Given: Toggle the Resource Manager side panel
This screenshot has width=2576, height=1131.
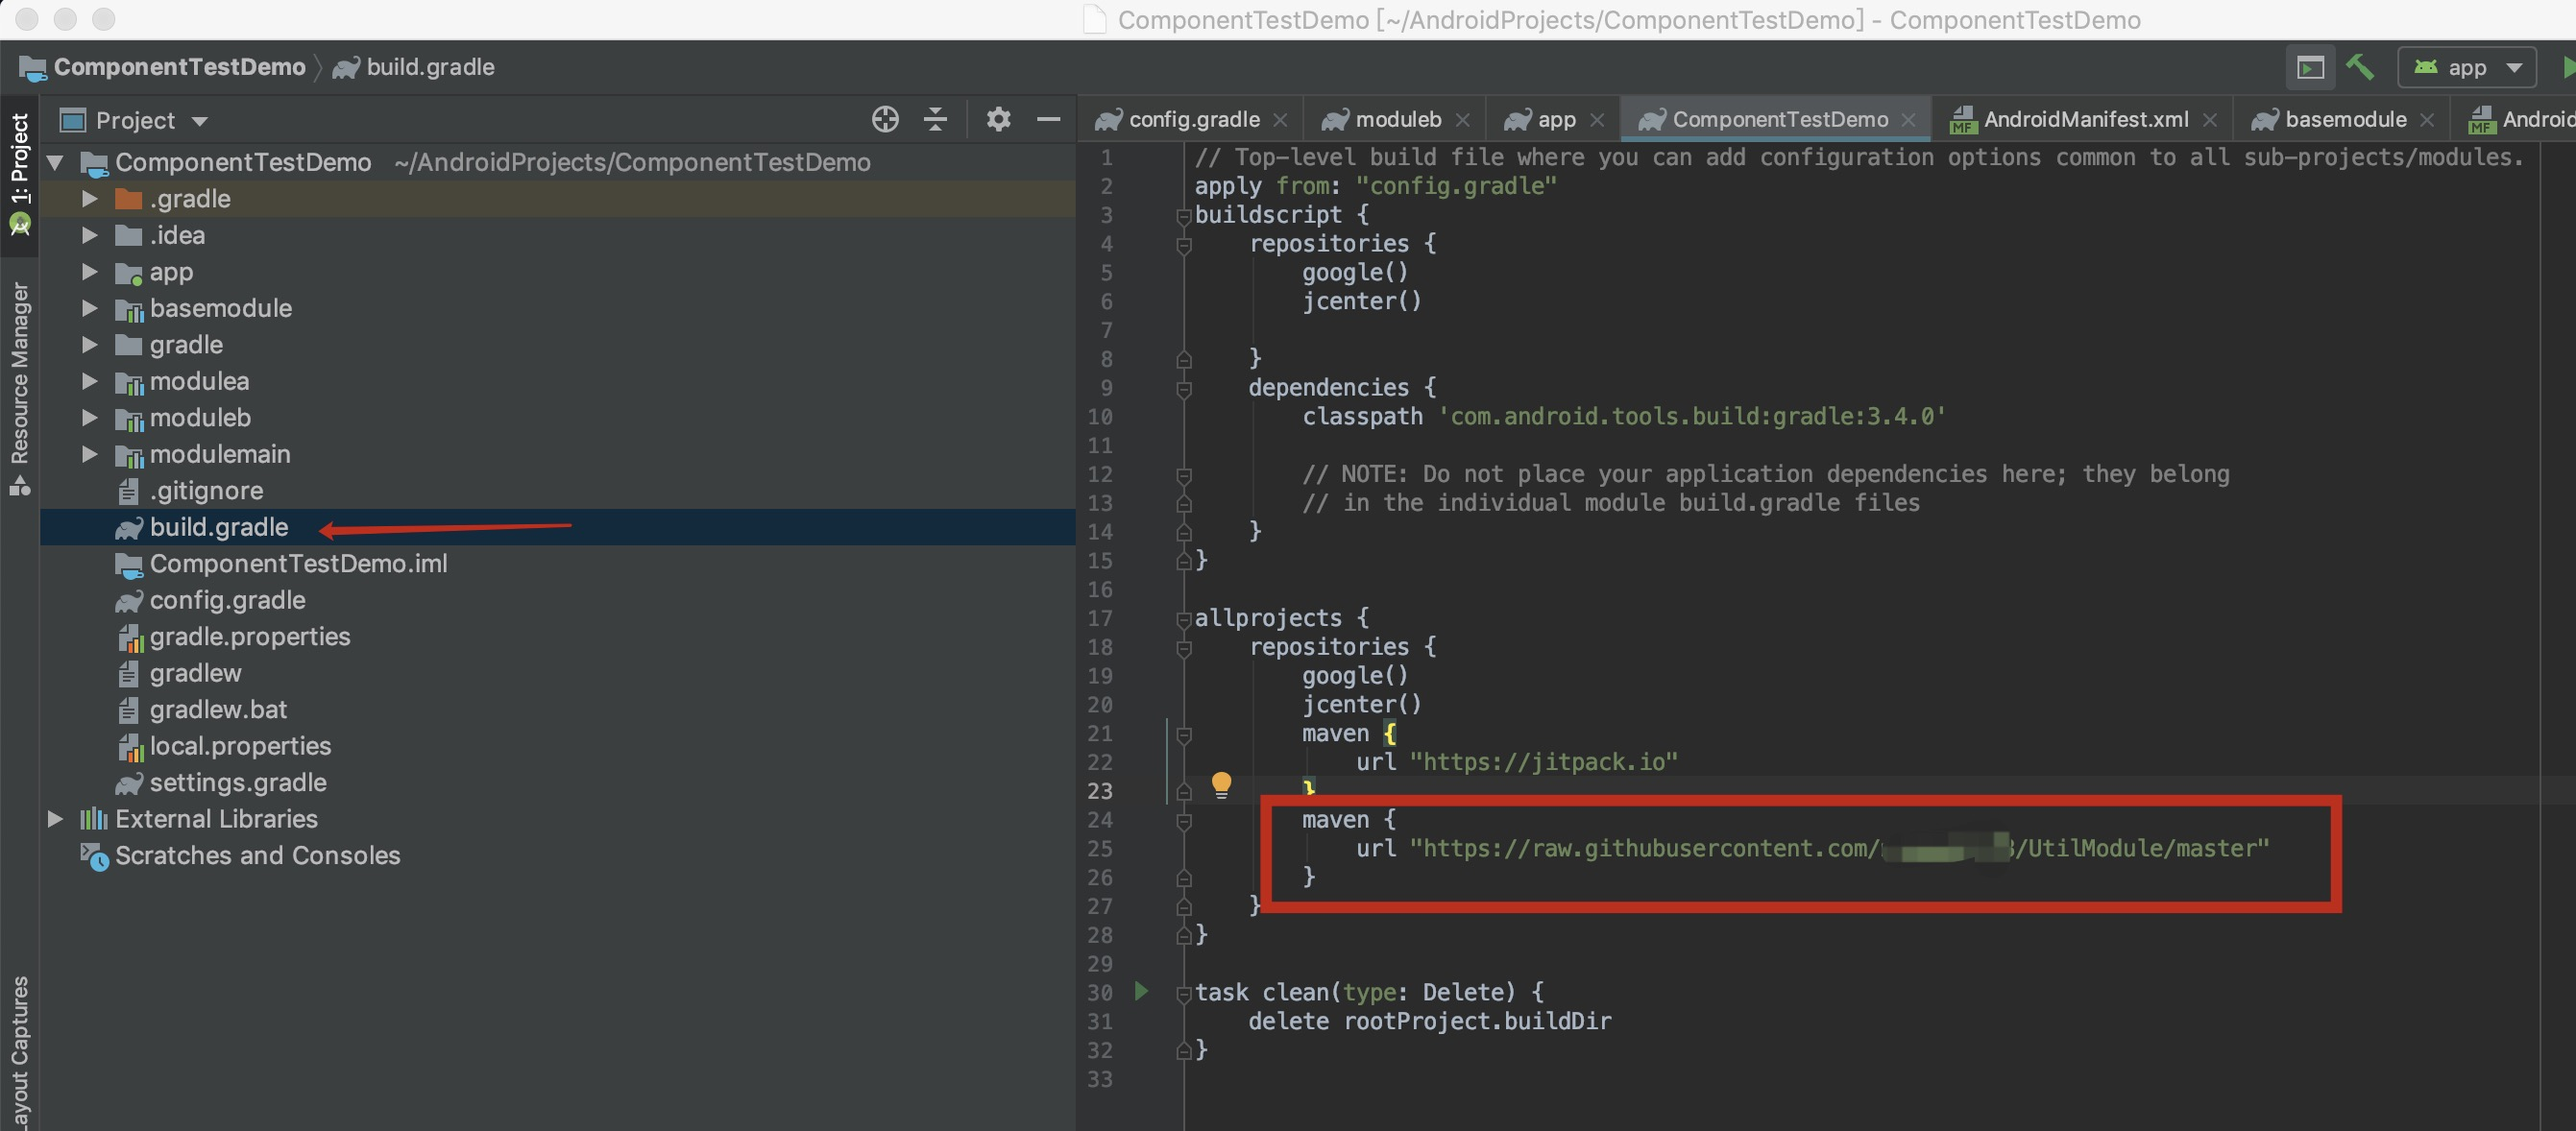Looking at the screenshot, I should click(x=19, y=385).
